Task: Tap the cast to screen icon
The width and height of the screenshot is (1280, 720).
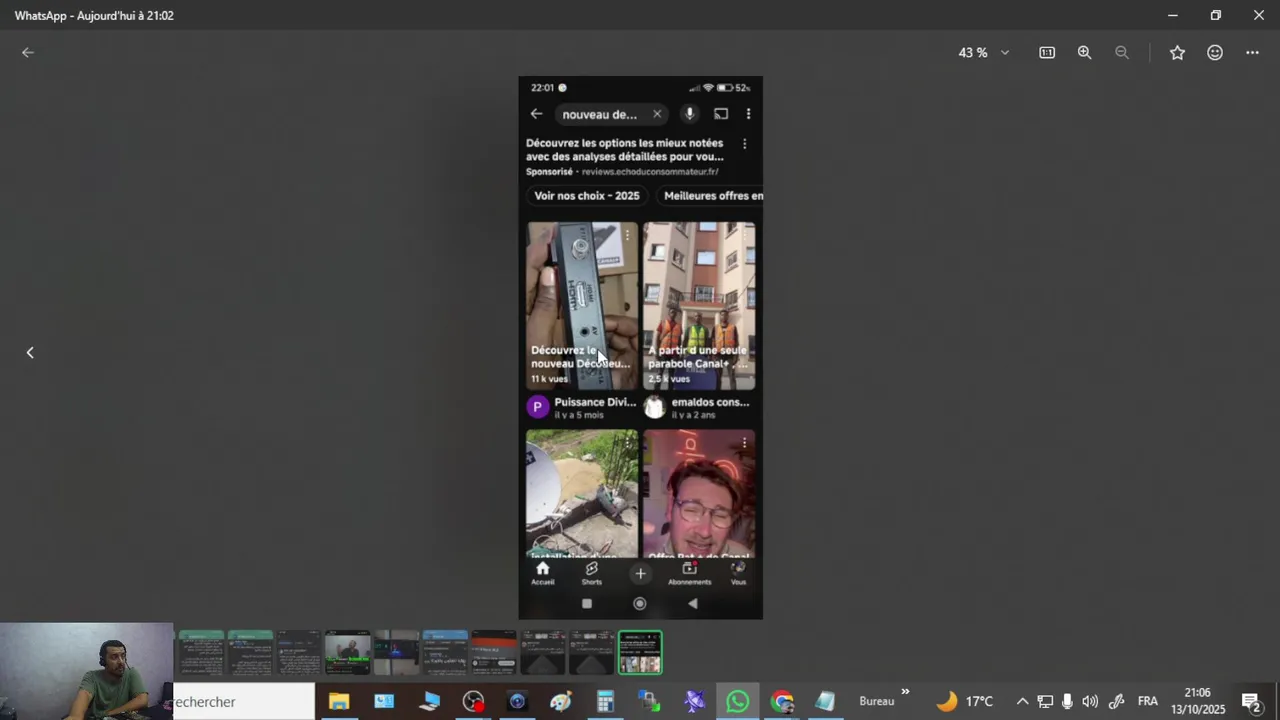Action: (721, 114)
